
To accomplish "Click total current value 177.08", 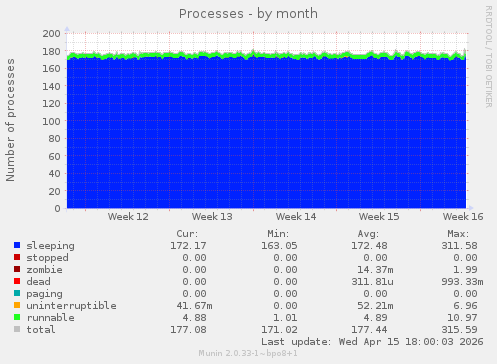I will click(188, 330).
